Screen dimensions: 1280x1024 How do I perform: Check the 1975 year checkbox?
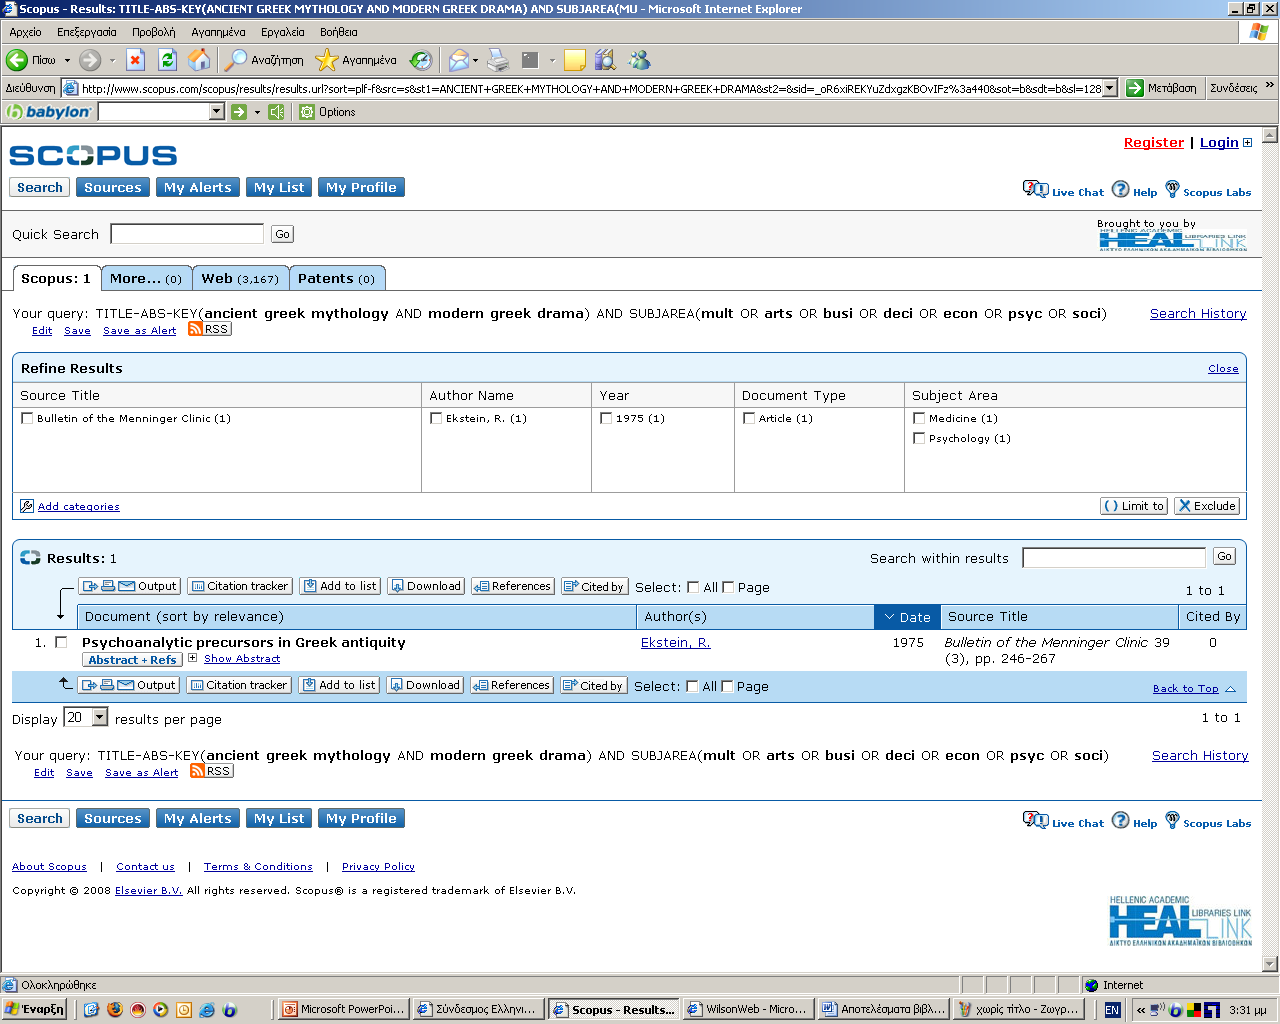606,418
